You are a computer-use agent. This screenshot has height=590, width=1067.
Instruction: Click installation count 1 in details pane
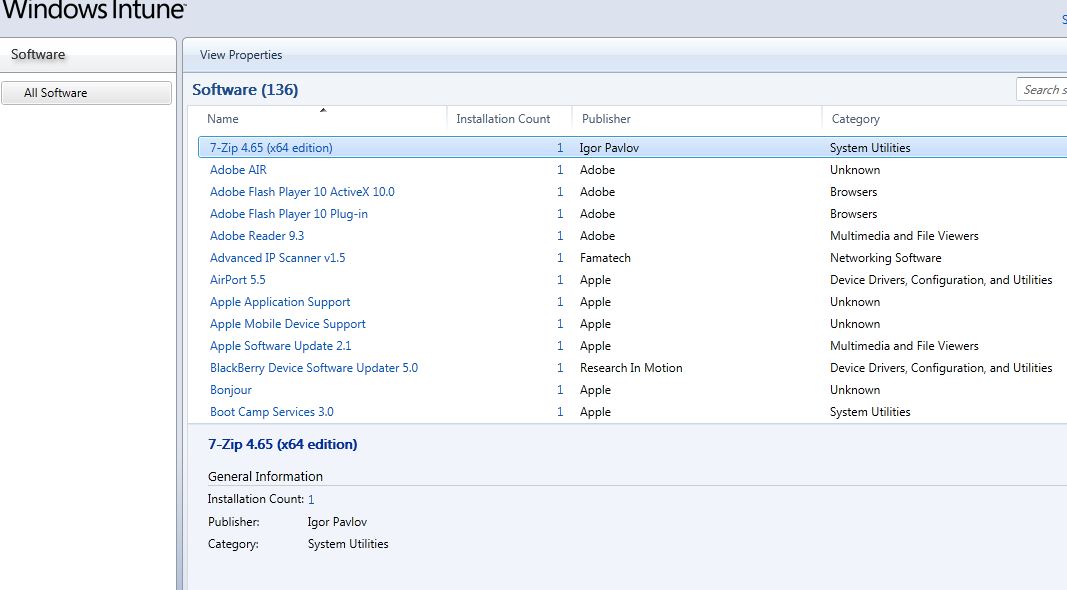[x=311, y=499]
